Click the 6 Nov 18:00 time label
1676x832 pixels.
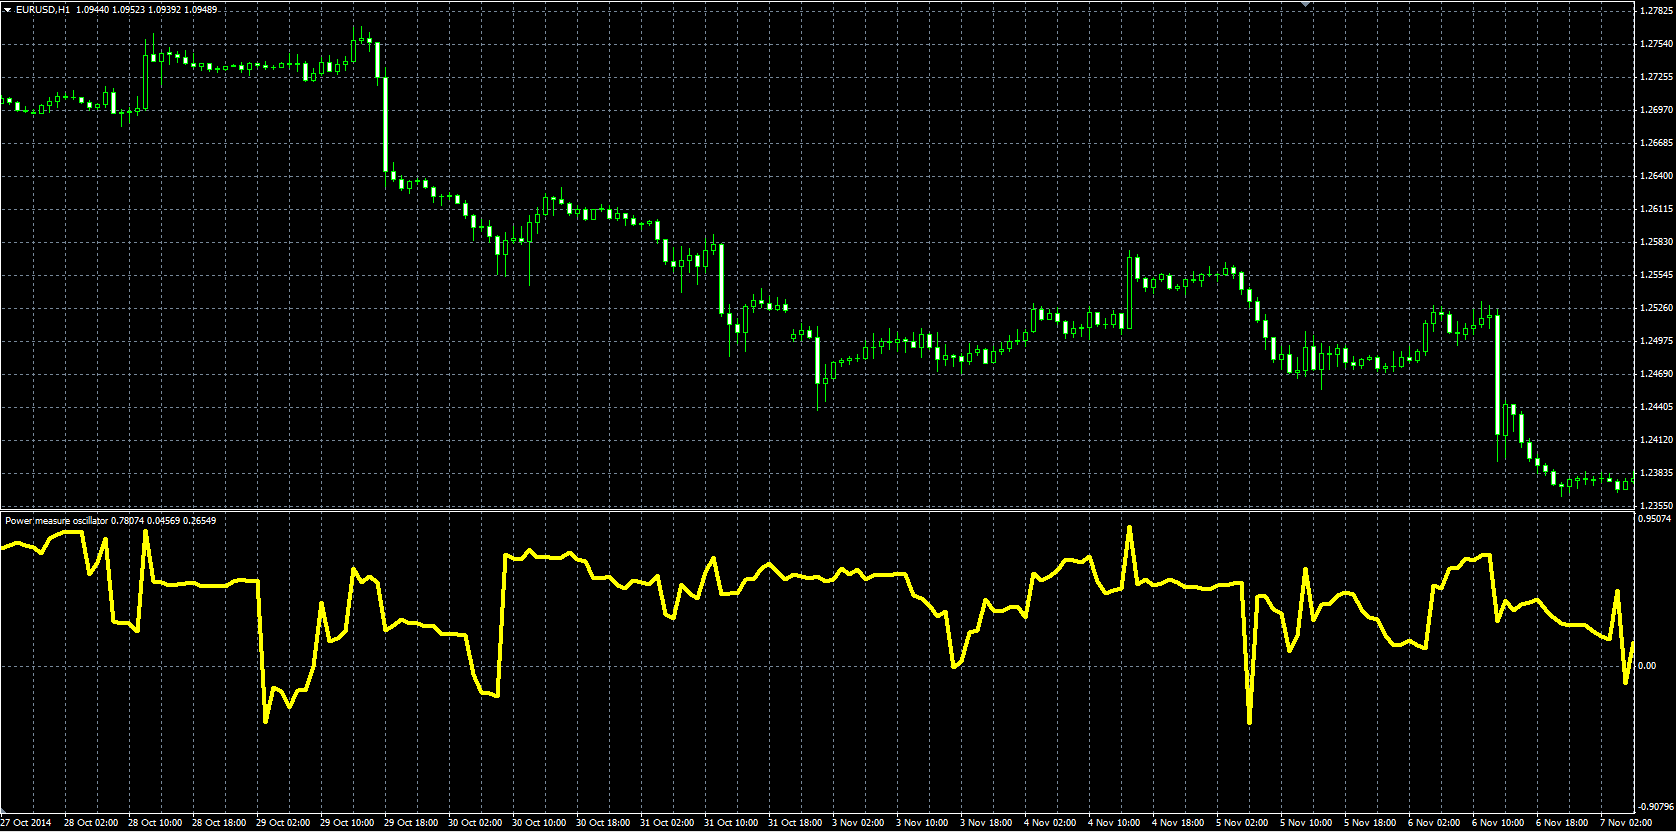coord(1562,823)
